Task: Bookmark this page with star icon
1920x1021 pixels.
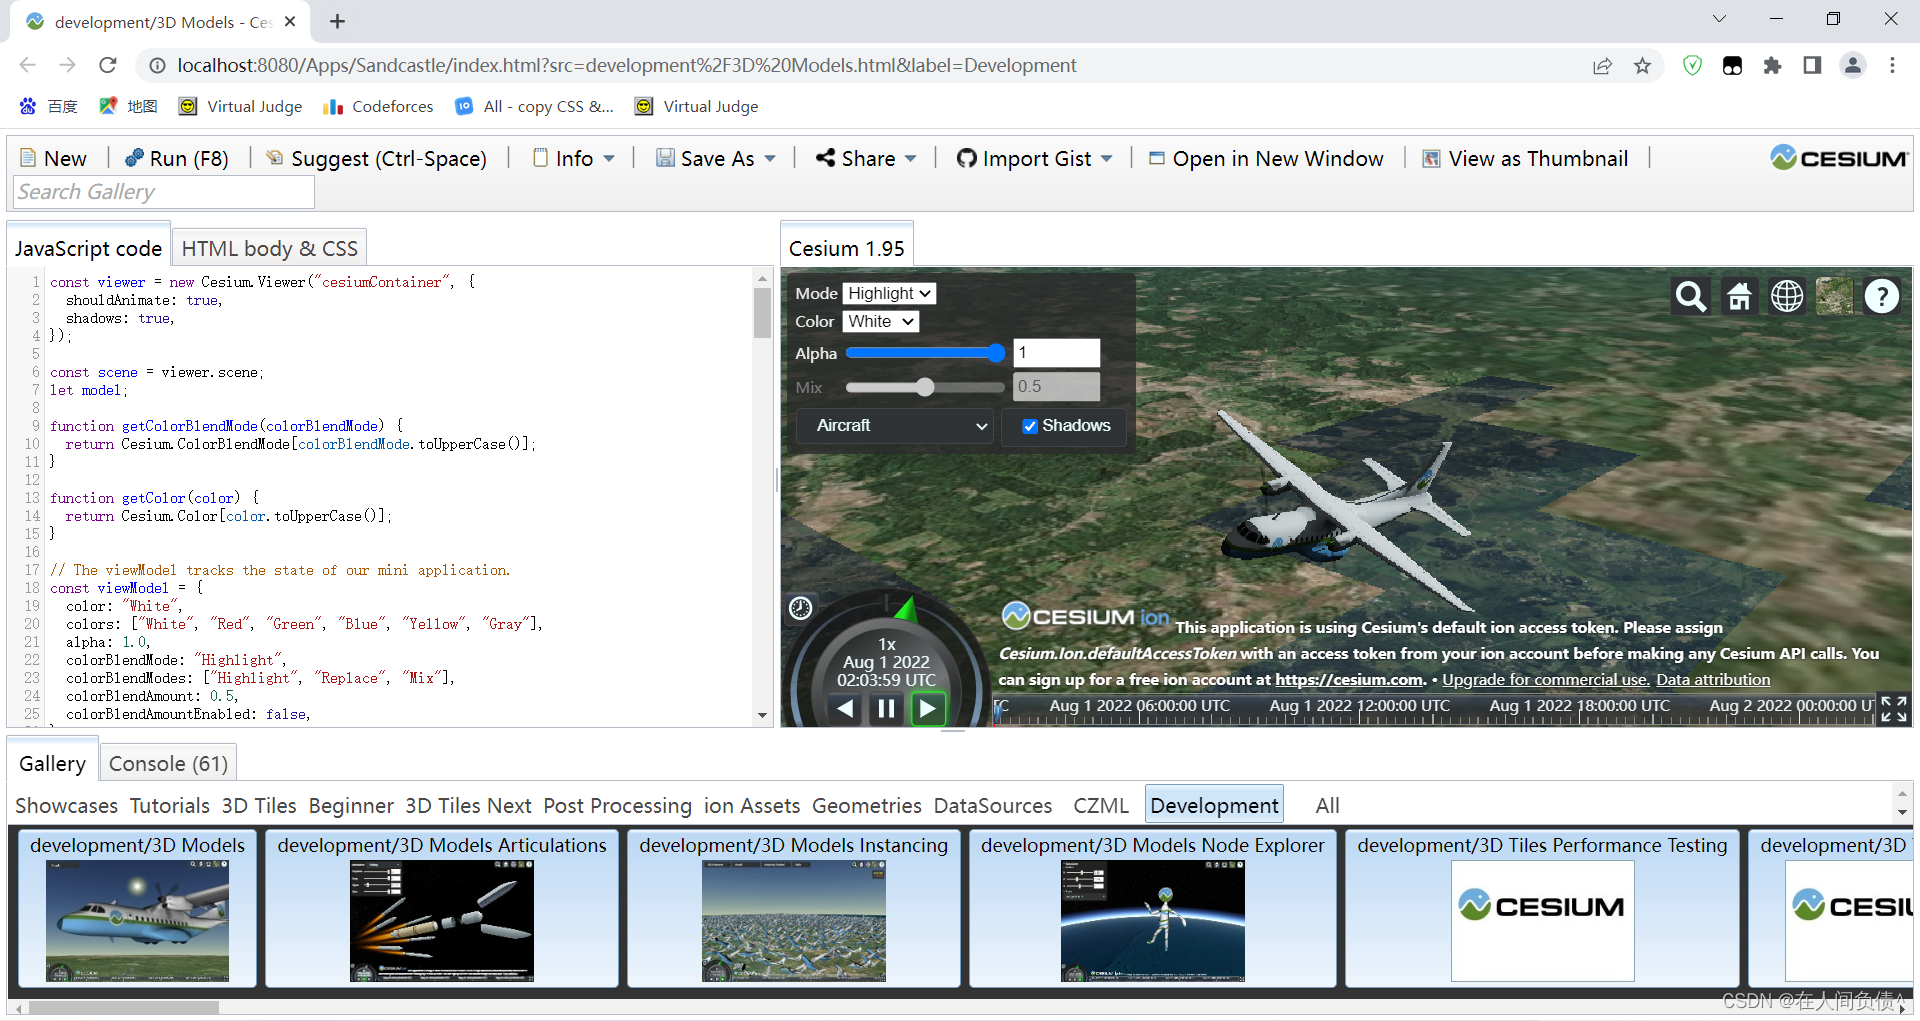Action: tap(1642, 65)
